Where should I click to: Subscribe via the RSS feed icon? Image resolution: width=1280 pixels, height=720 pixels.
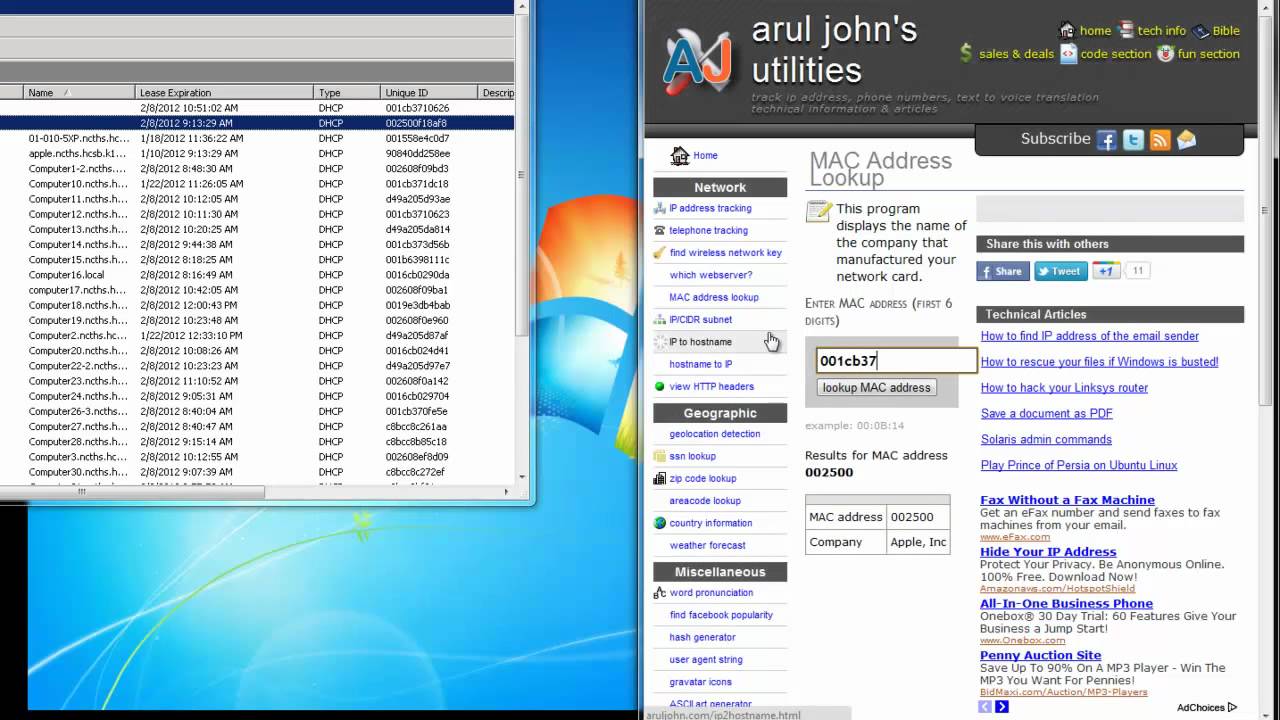(x=1160, y=140)
